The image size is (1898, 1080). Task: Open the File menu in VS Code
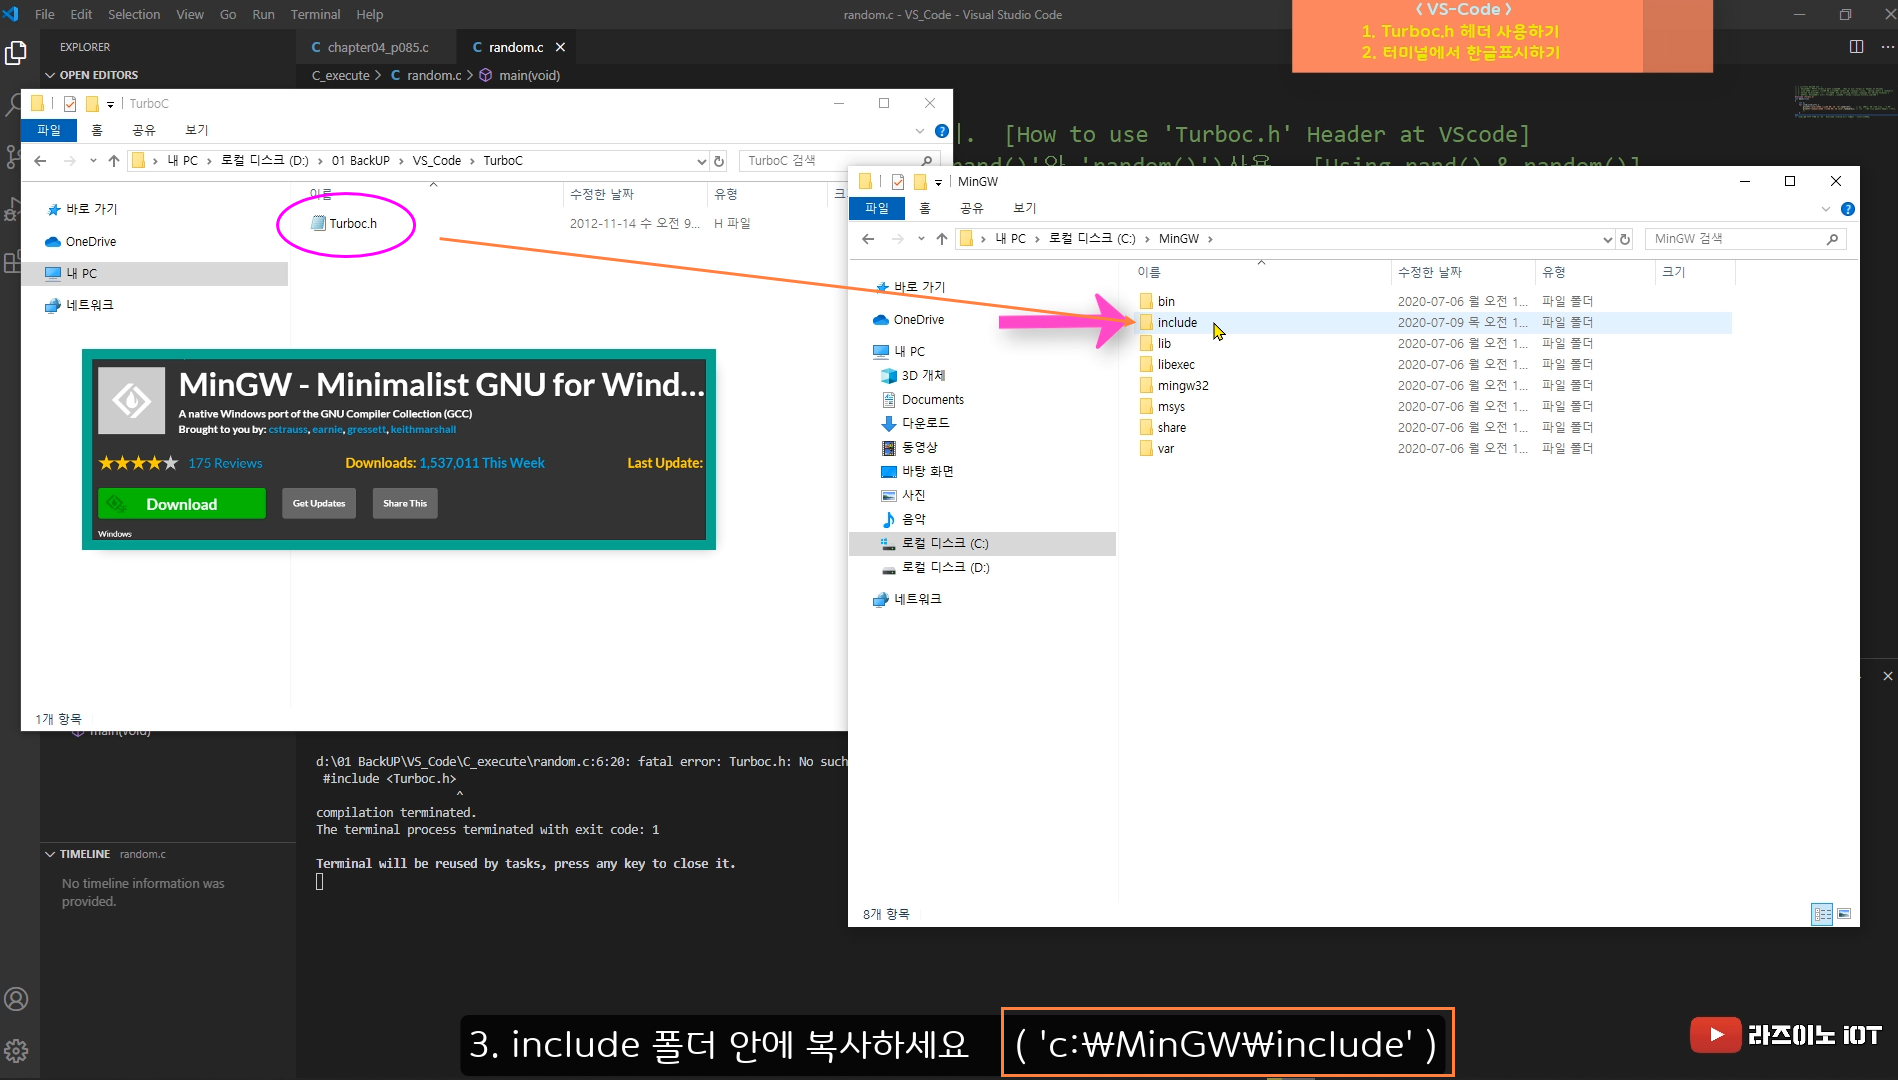(x=44, y=14)
